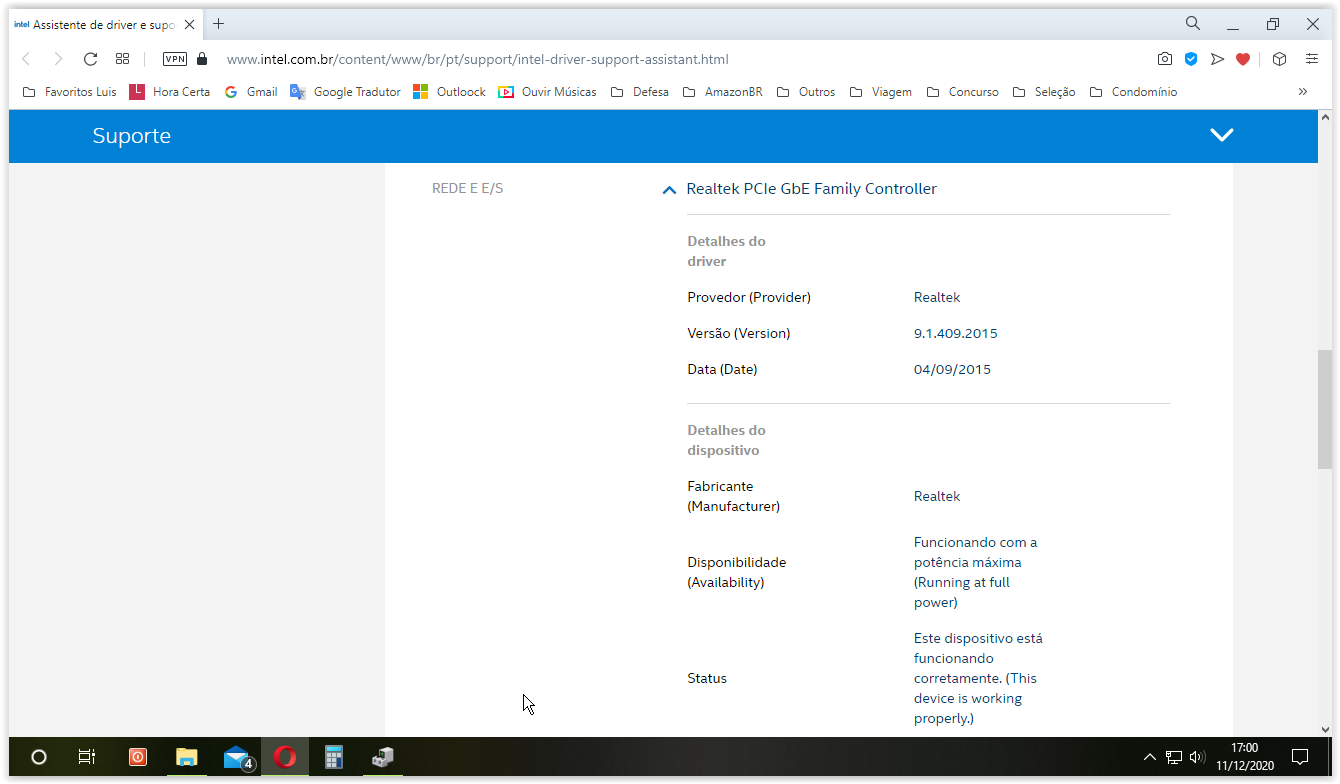Click the search tabs magnifier icon
Screen dimensions: 1340x784
point(1193,23)
